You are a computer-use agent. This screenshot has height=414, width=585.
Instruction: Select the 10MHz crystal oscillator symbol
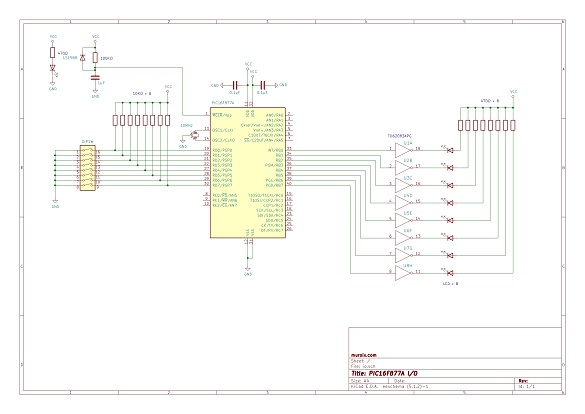click(194, 135)
